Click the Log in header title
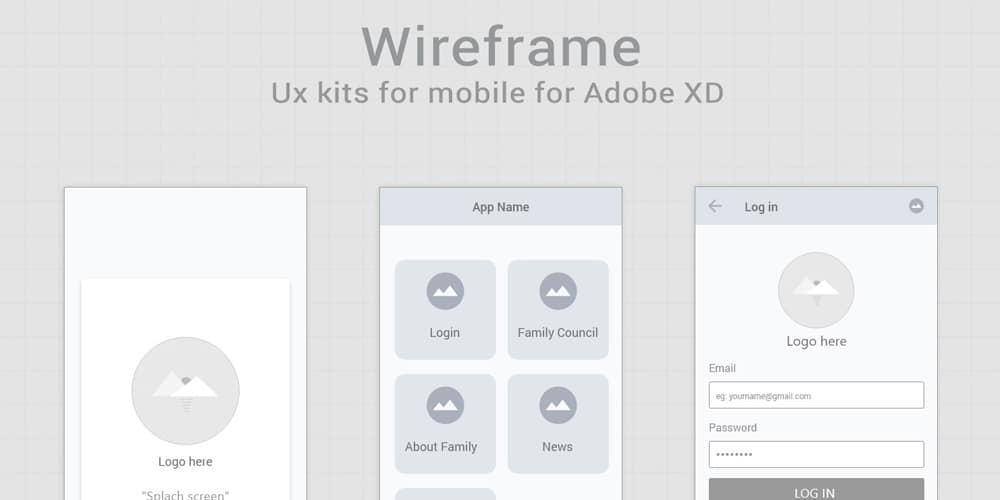1000x500 pixels. point(761,207)
